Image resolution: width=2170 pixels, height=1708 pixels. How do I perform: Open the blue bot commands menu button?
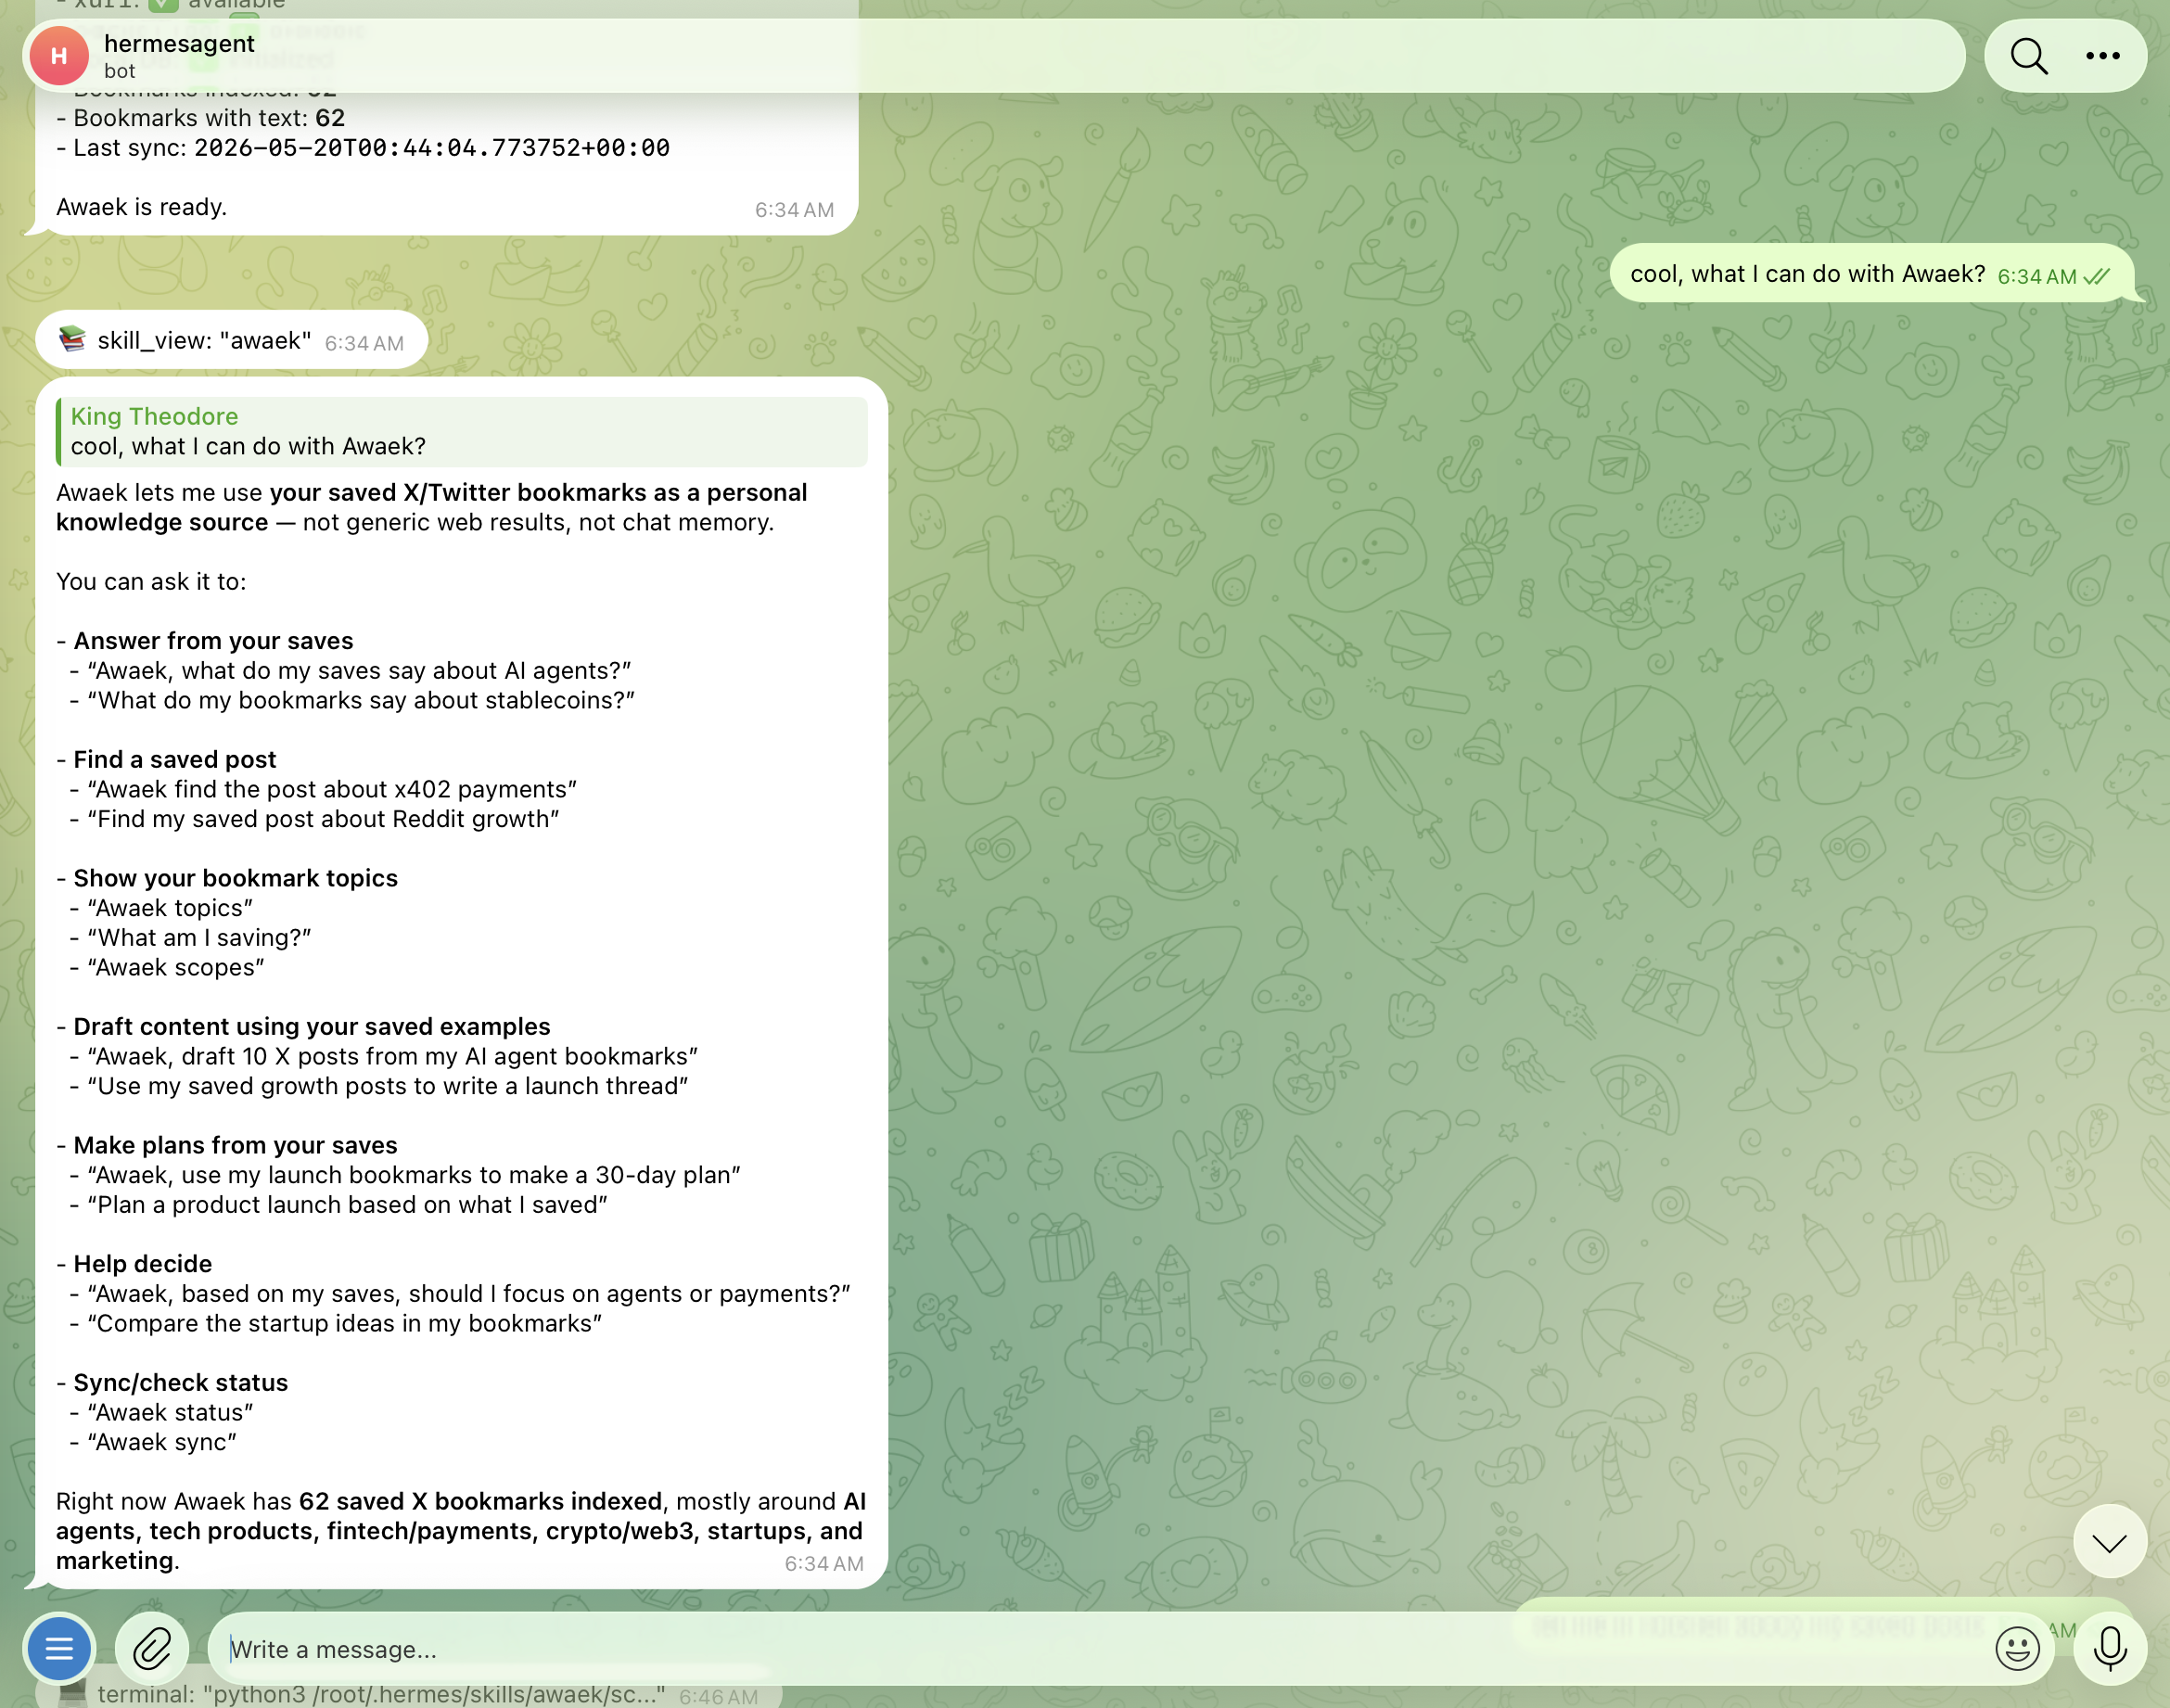pyautogui.click(x=59, y=1648)
